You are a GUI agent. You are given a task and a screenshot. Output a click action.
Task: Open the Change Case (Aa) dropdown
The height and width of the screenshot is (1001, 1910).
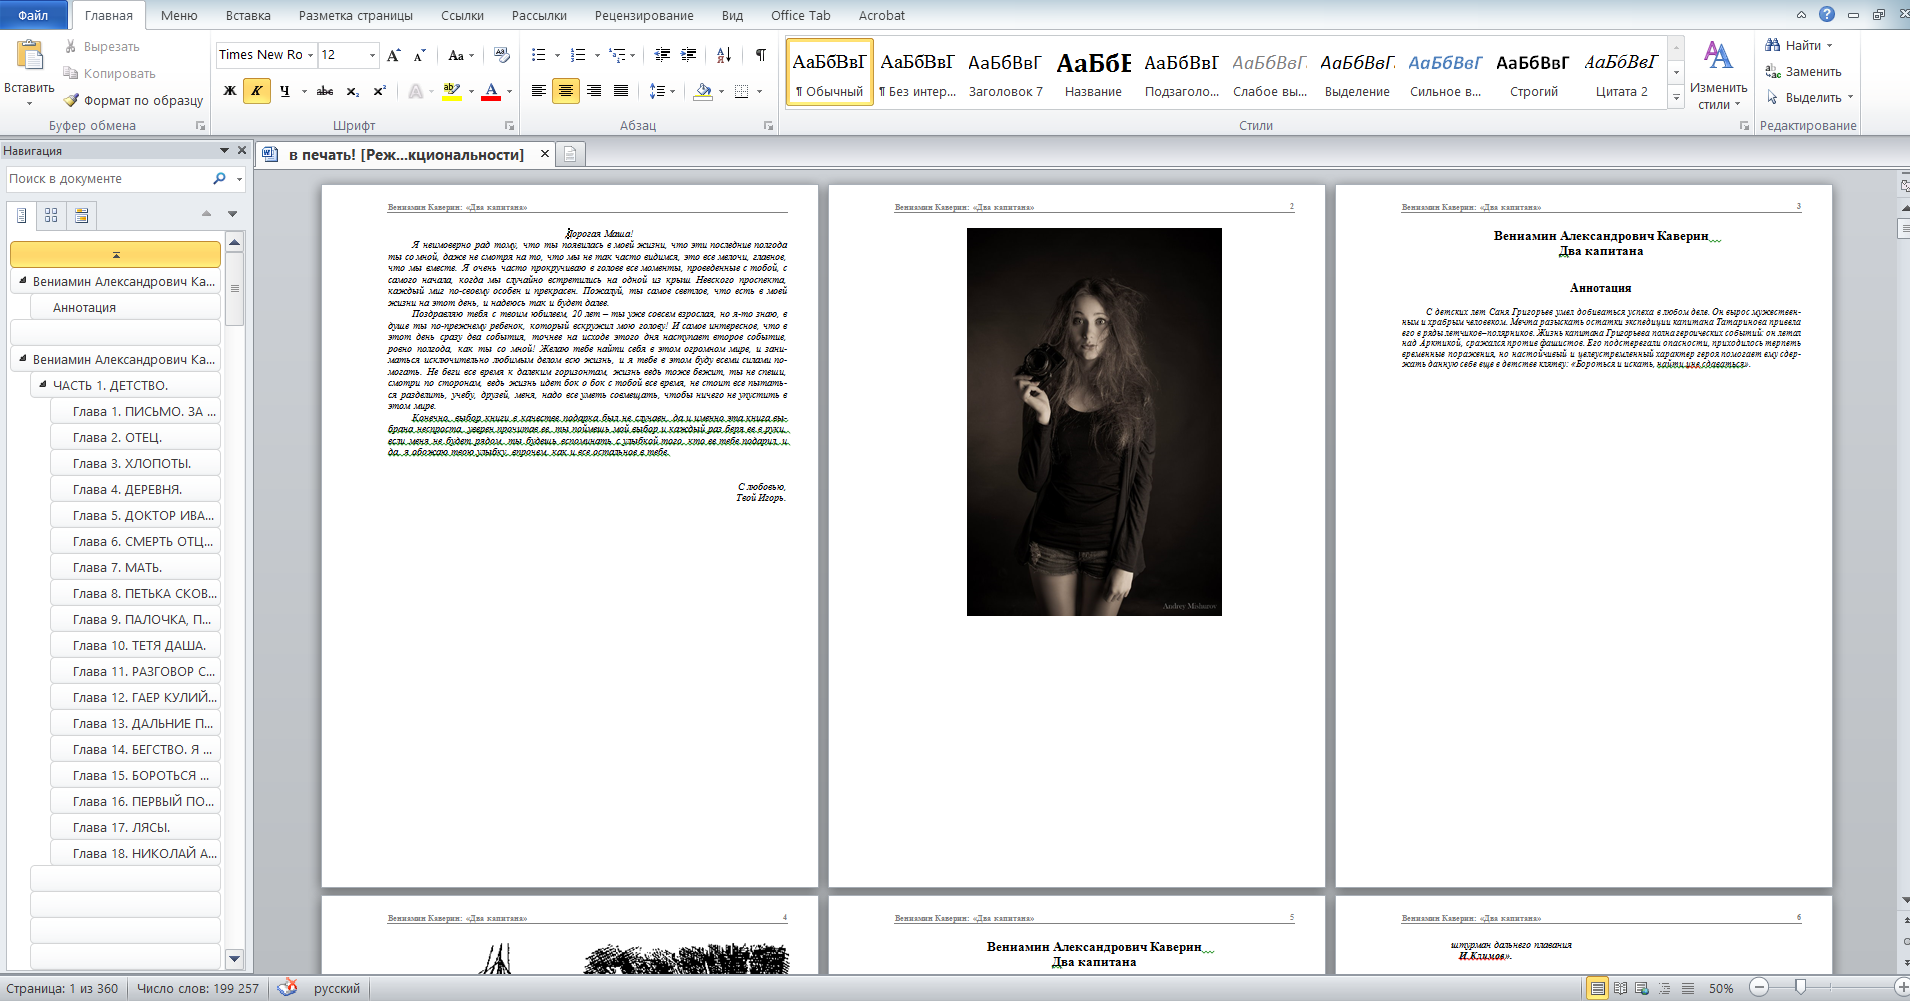point(460,55)
